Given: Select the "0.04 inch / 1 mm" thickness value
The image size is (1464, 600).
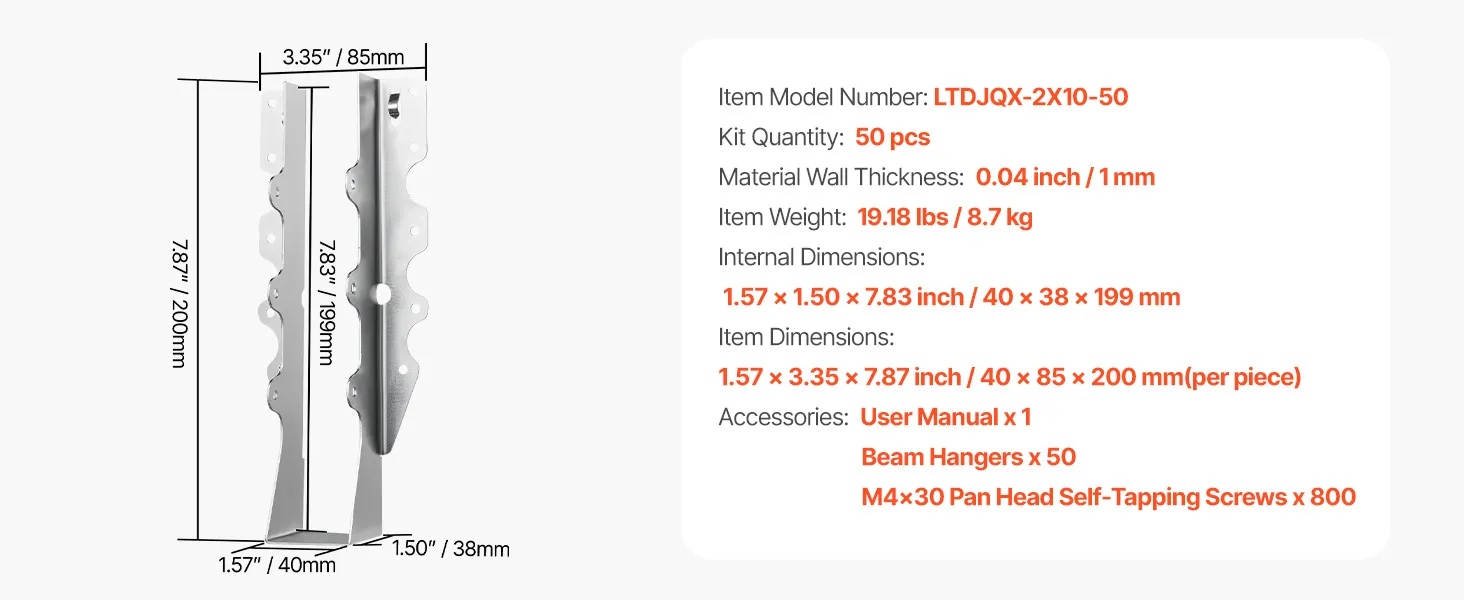Looking at the screenshot, I should pyautogui.click(x=1065, y=177).
